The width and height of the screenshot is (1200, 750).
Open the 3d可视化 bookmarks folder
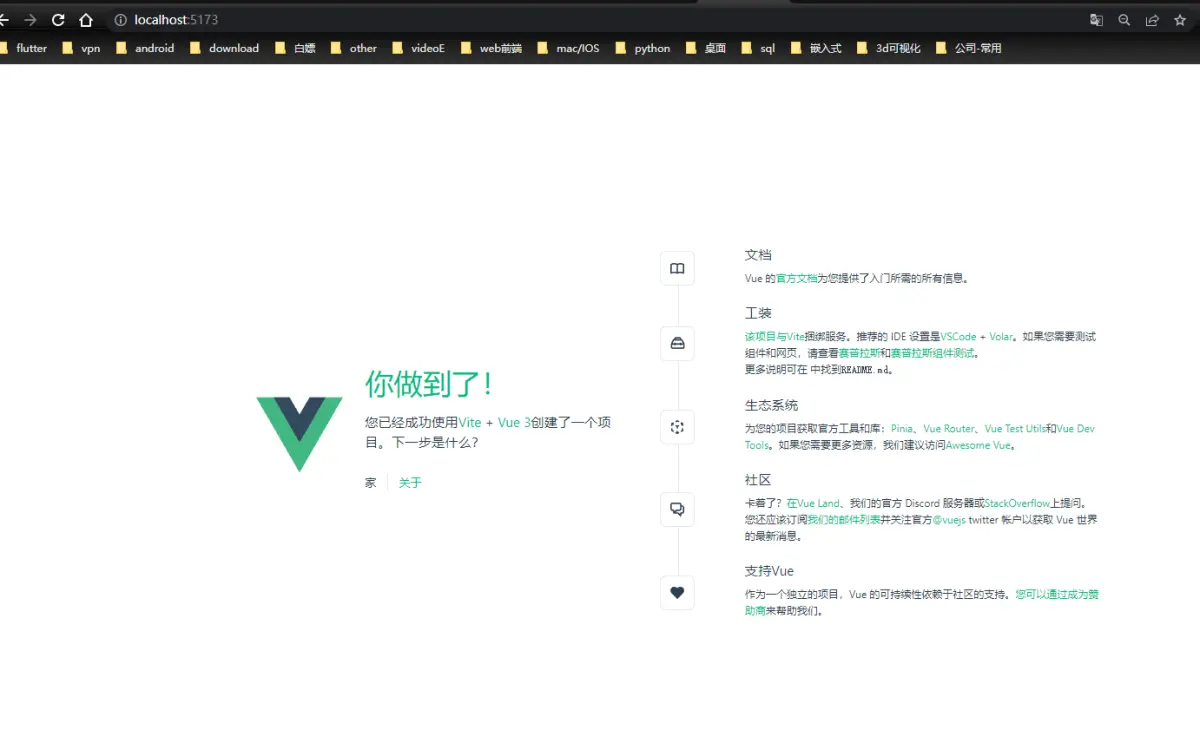point(889,48)
